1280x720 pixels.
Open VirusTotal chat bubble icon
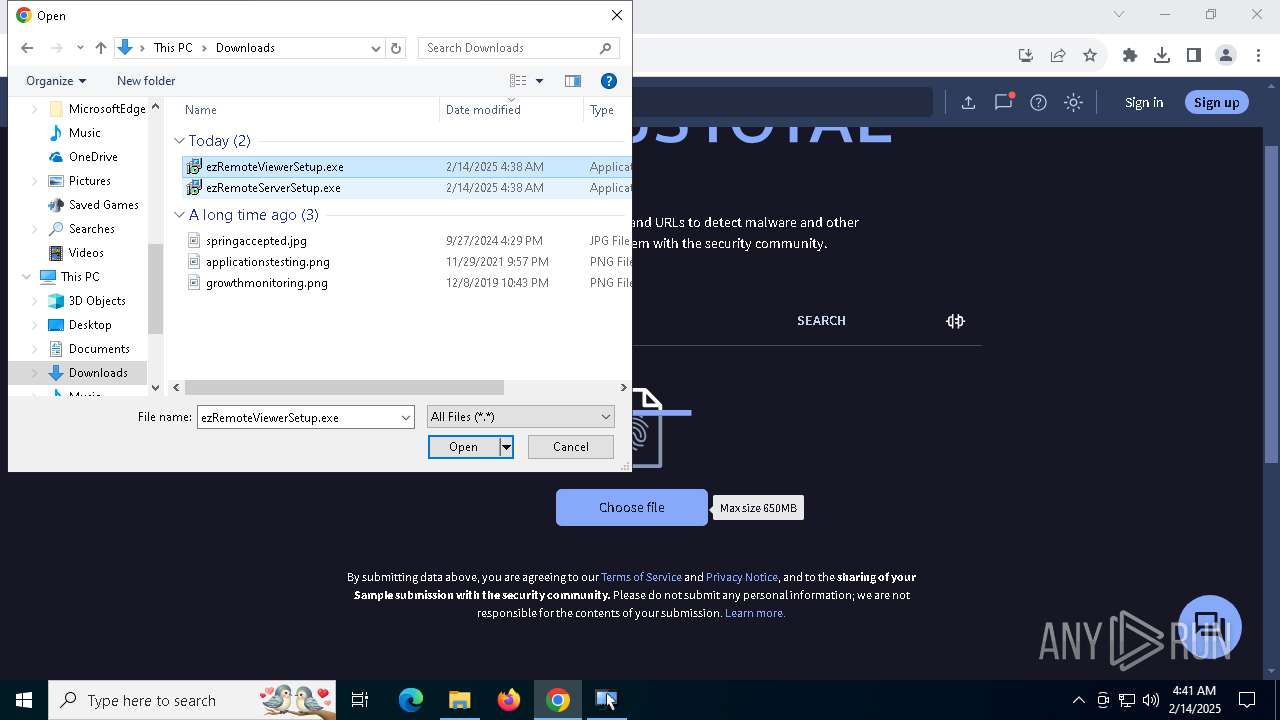1210,627
